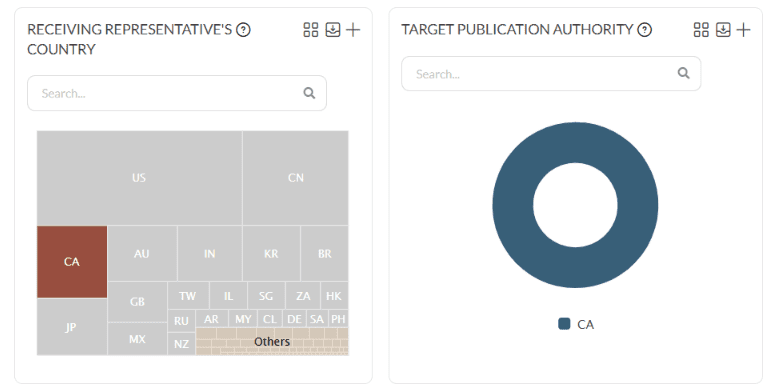Select the JP treemap tile
Image resolution: width=776 pixels, height=387 pixels.
[72, 327]
